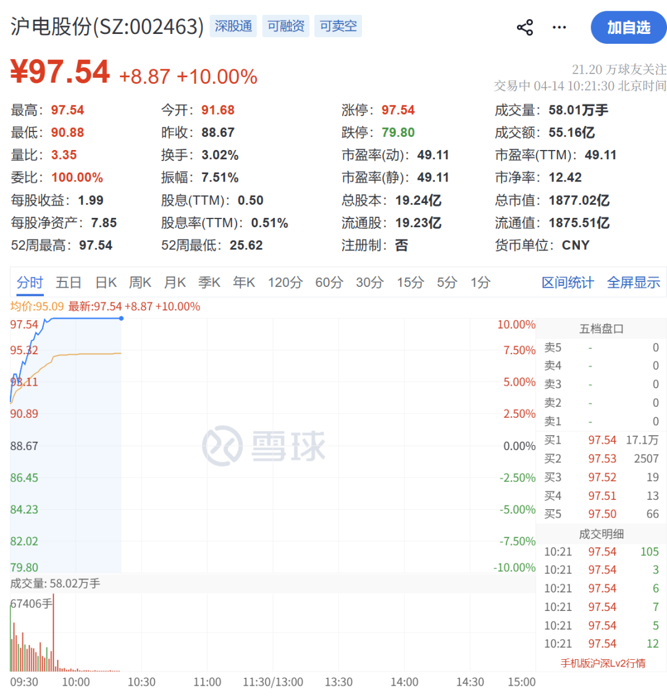Screen dimensions: 667x698
Task: Toggle 全屏显示 fullscreen view
Action: point(633,283)
